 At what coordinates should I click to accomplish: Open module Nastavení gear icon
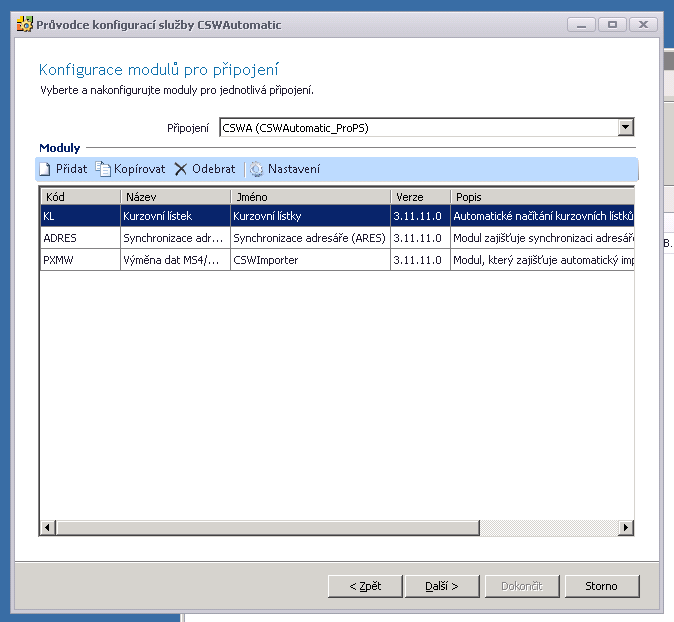click(x=257, y=169)
